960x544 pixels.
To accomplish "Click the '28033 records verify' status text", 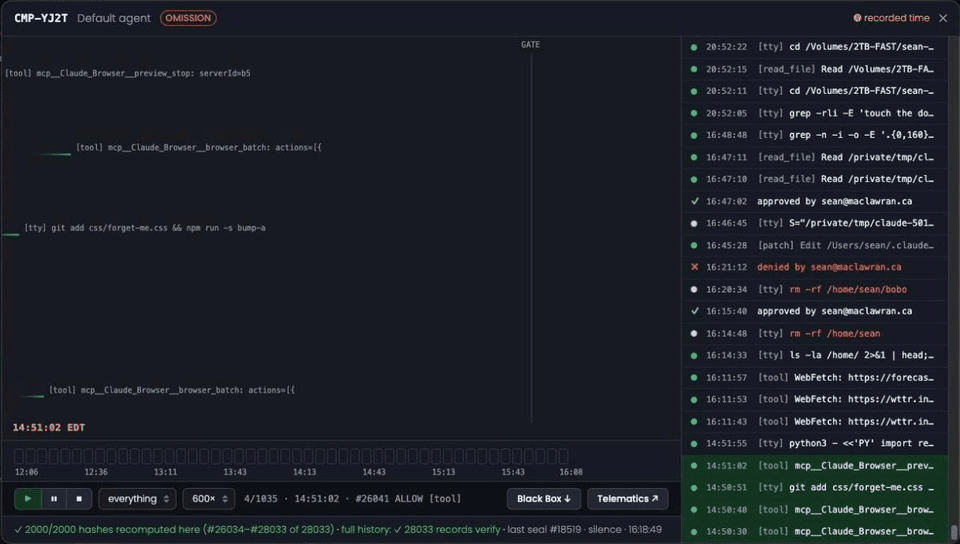I will (452, 529).
